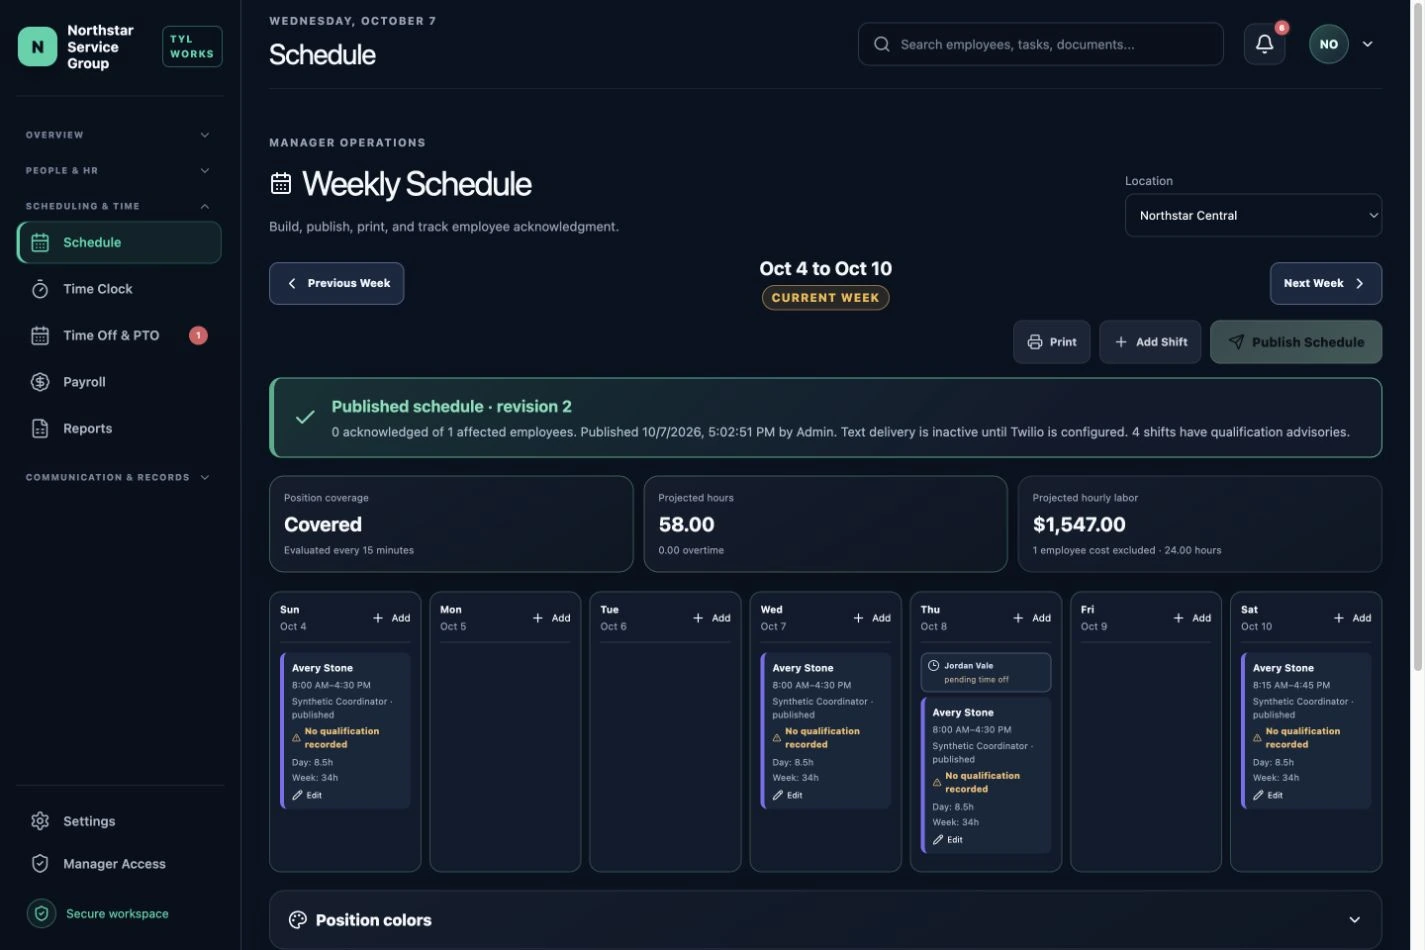1425x950 pixels.
Task: Expand the Overview sidebar section
Action: click(119, 135)
